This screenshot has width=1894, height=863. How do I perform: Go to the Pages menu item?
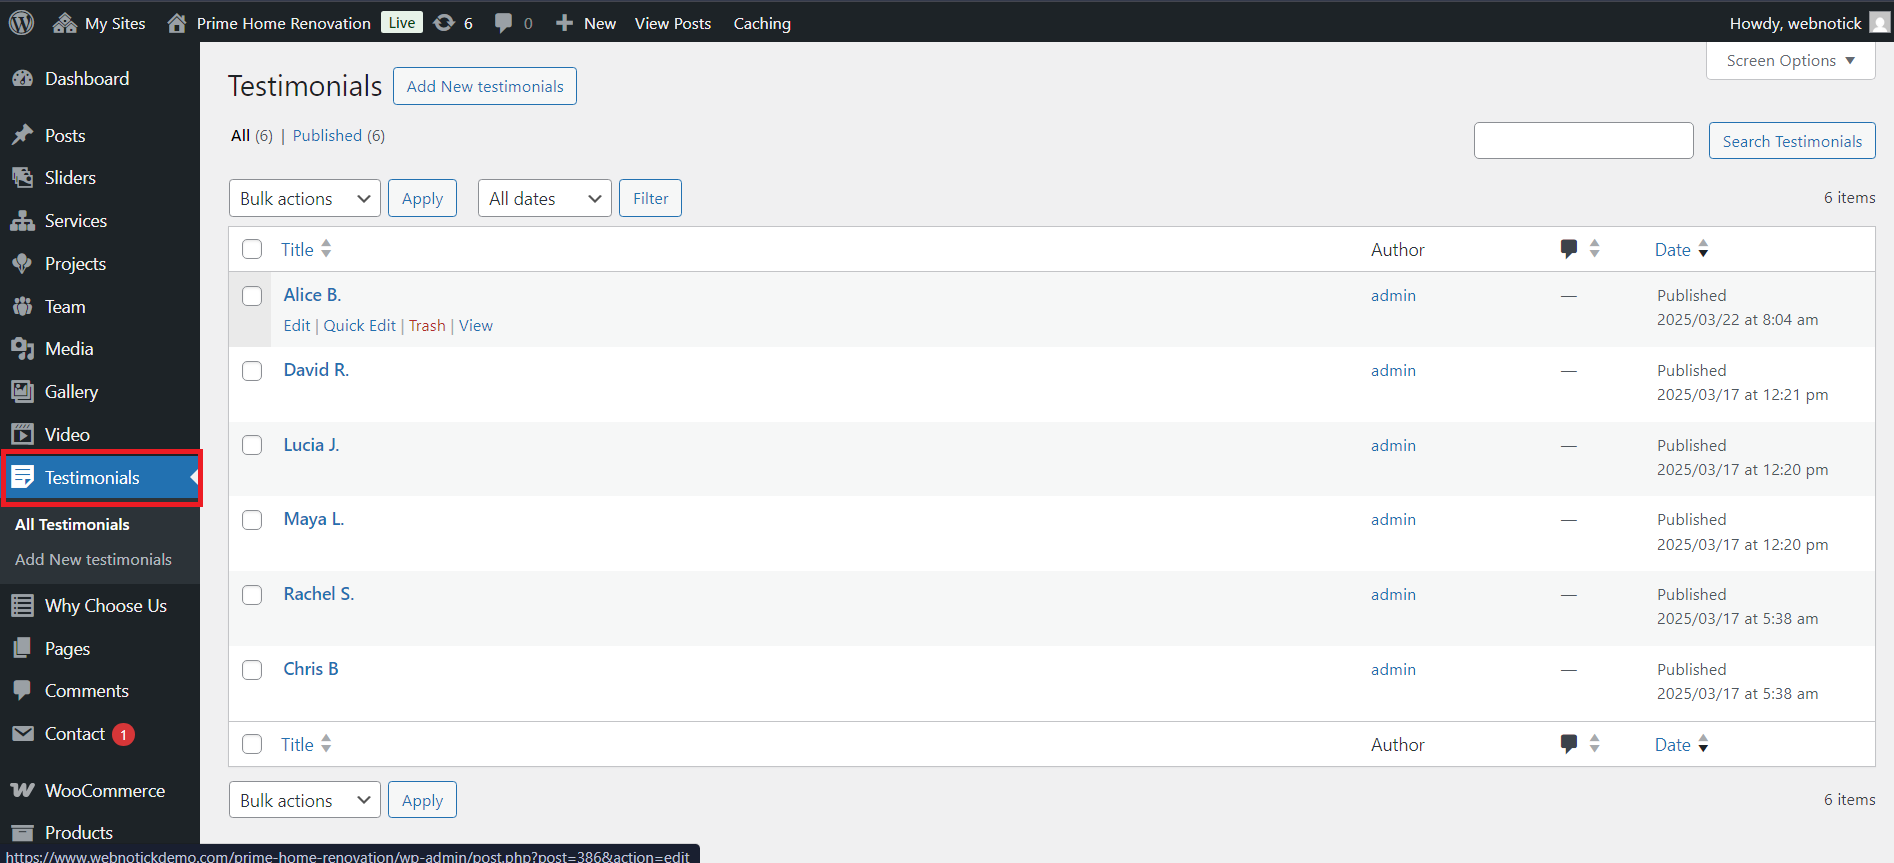pos(67,649)
